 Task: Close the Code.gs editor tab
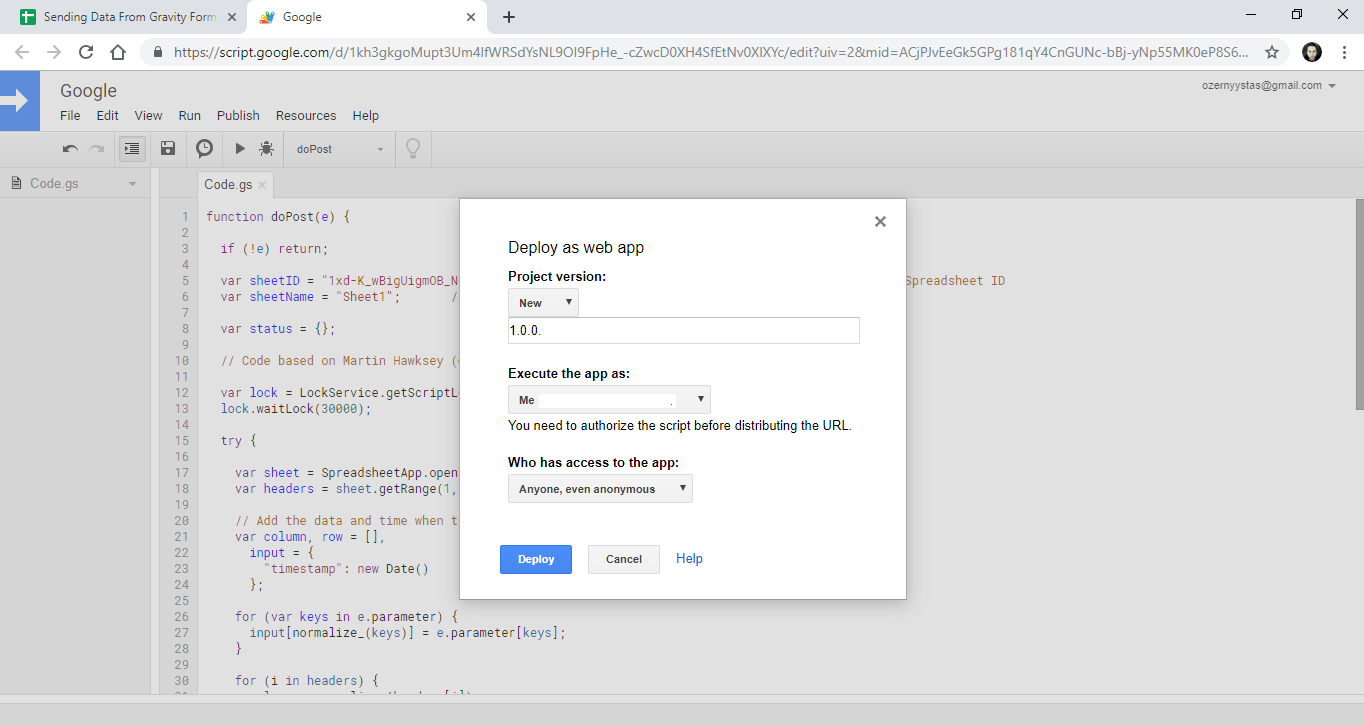pos(262,185)
